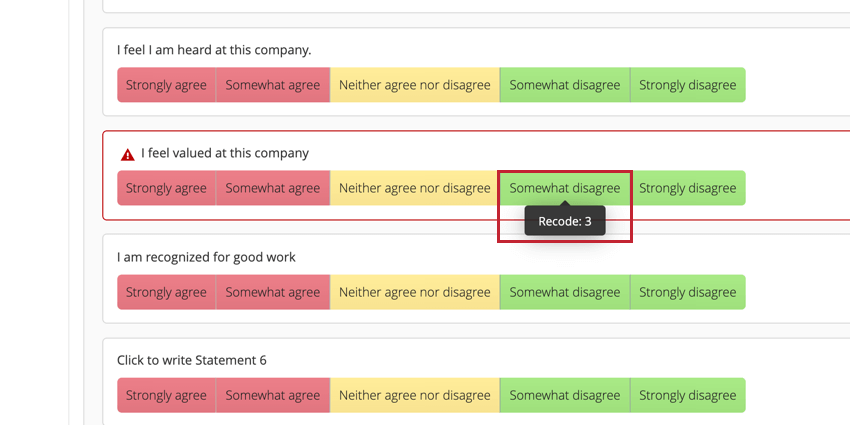Click 'I feel valued at this company' statement text
This screenshot has width=850, height=425.
pos(225,153)
